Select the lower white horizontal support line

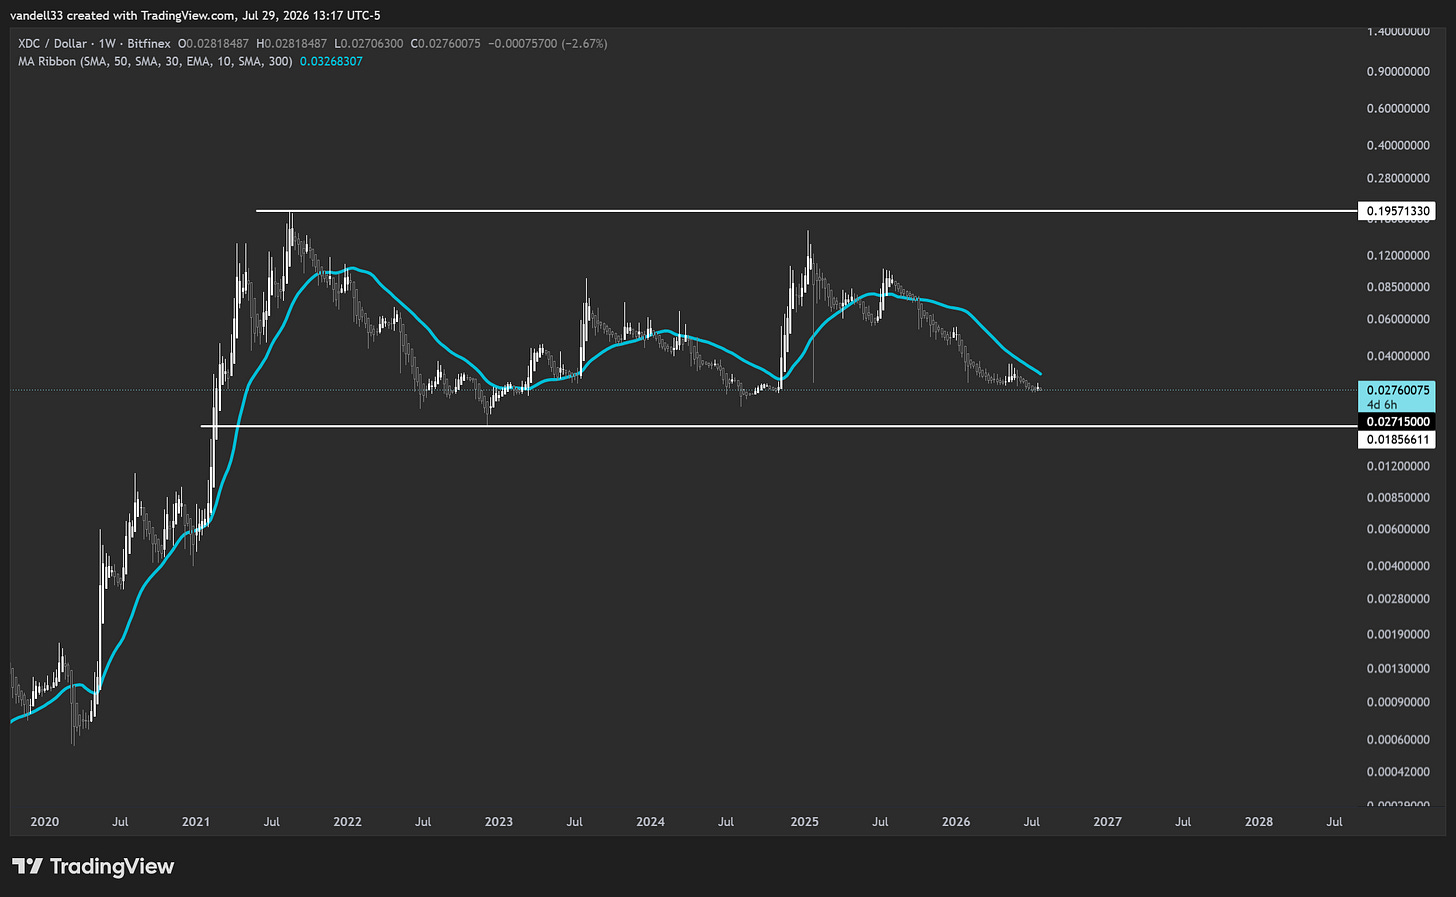click(779, 426)
